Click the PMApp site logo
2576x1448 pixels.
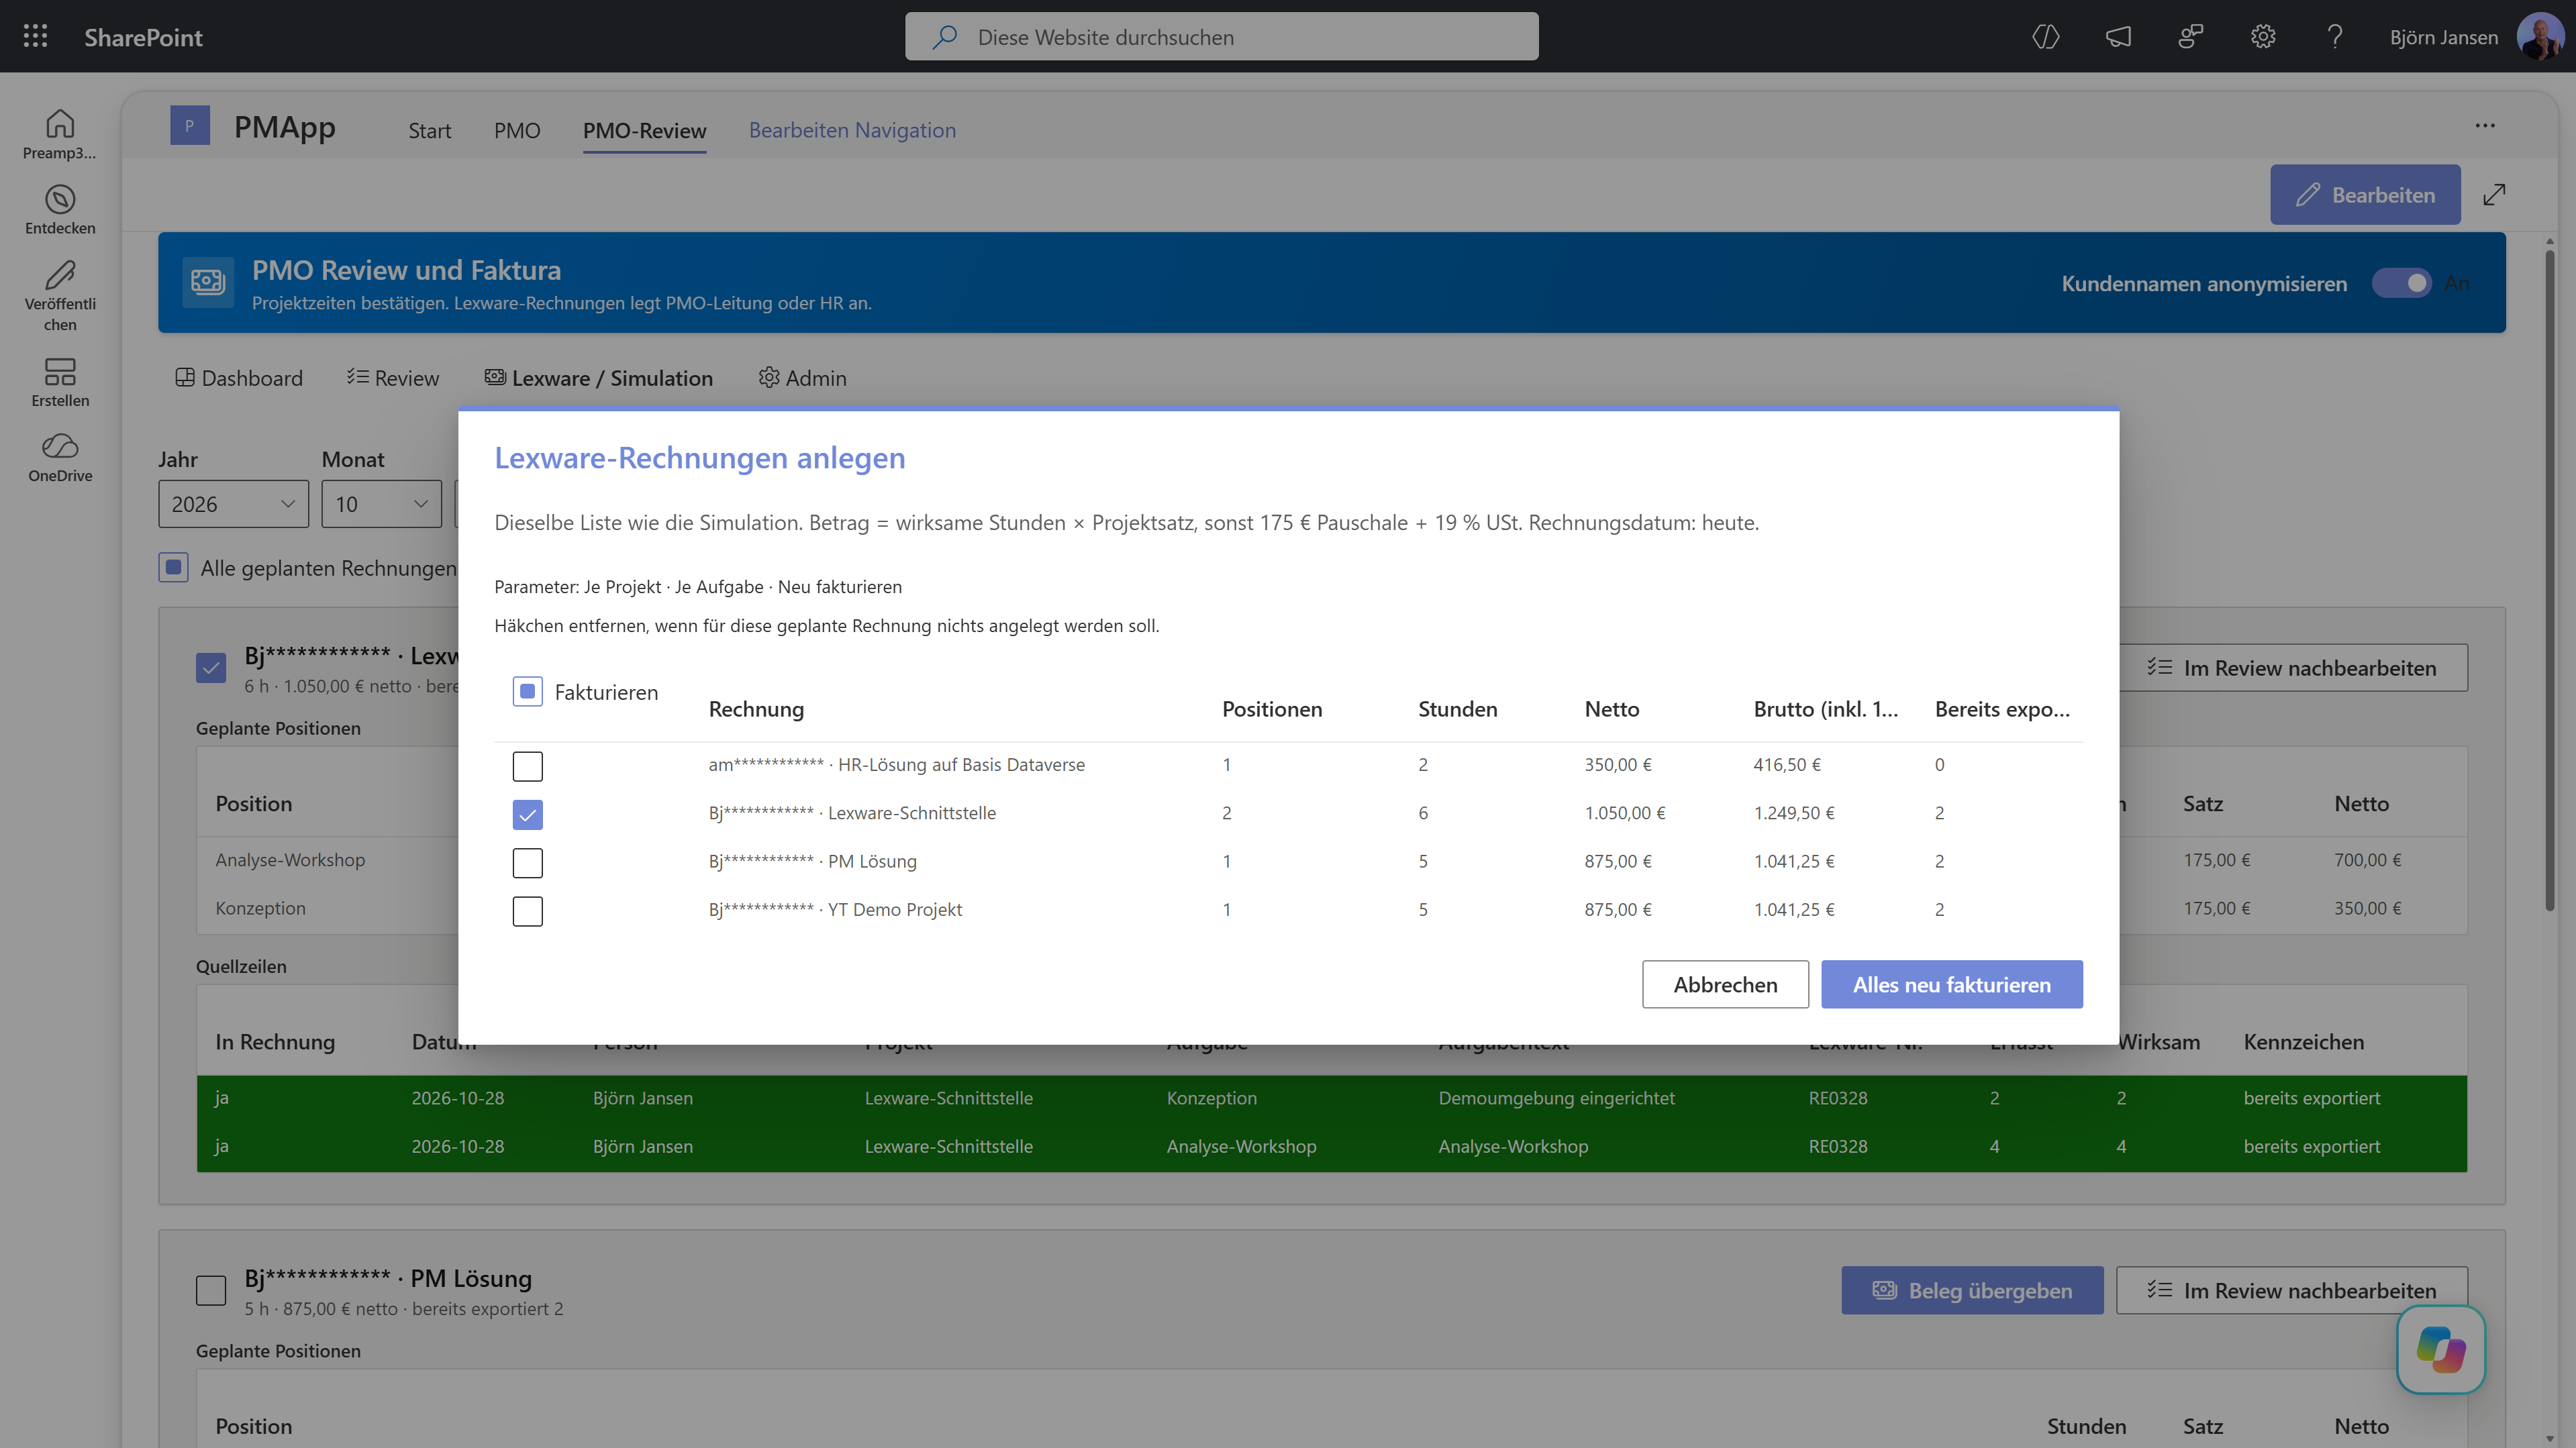[x=189, y=126]
